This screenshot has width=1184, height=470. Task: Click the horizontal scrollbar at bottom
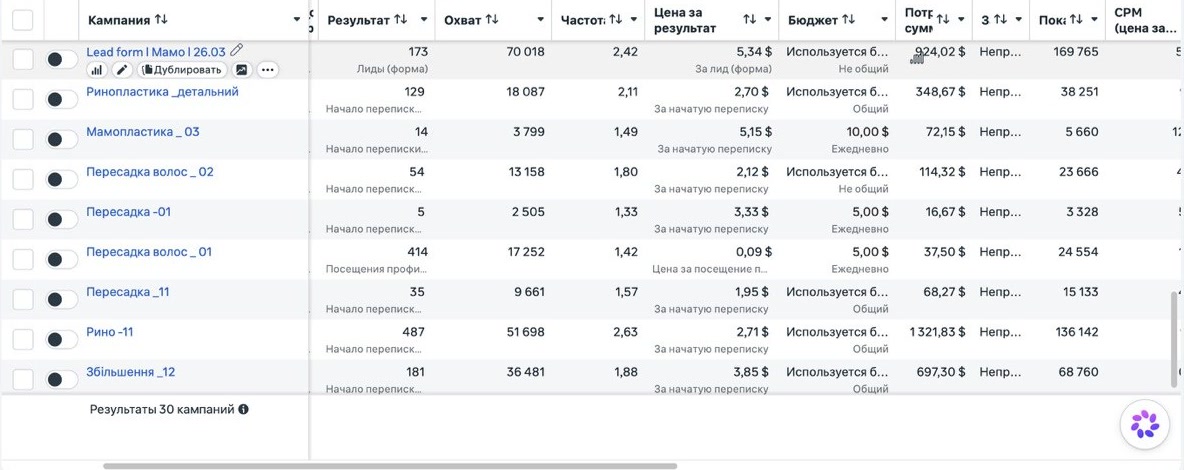(390, 466)
